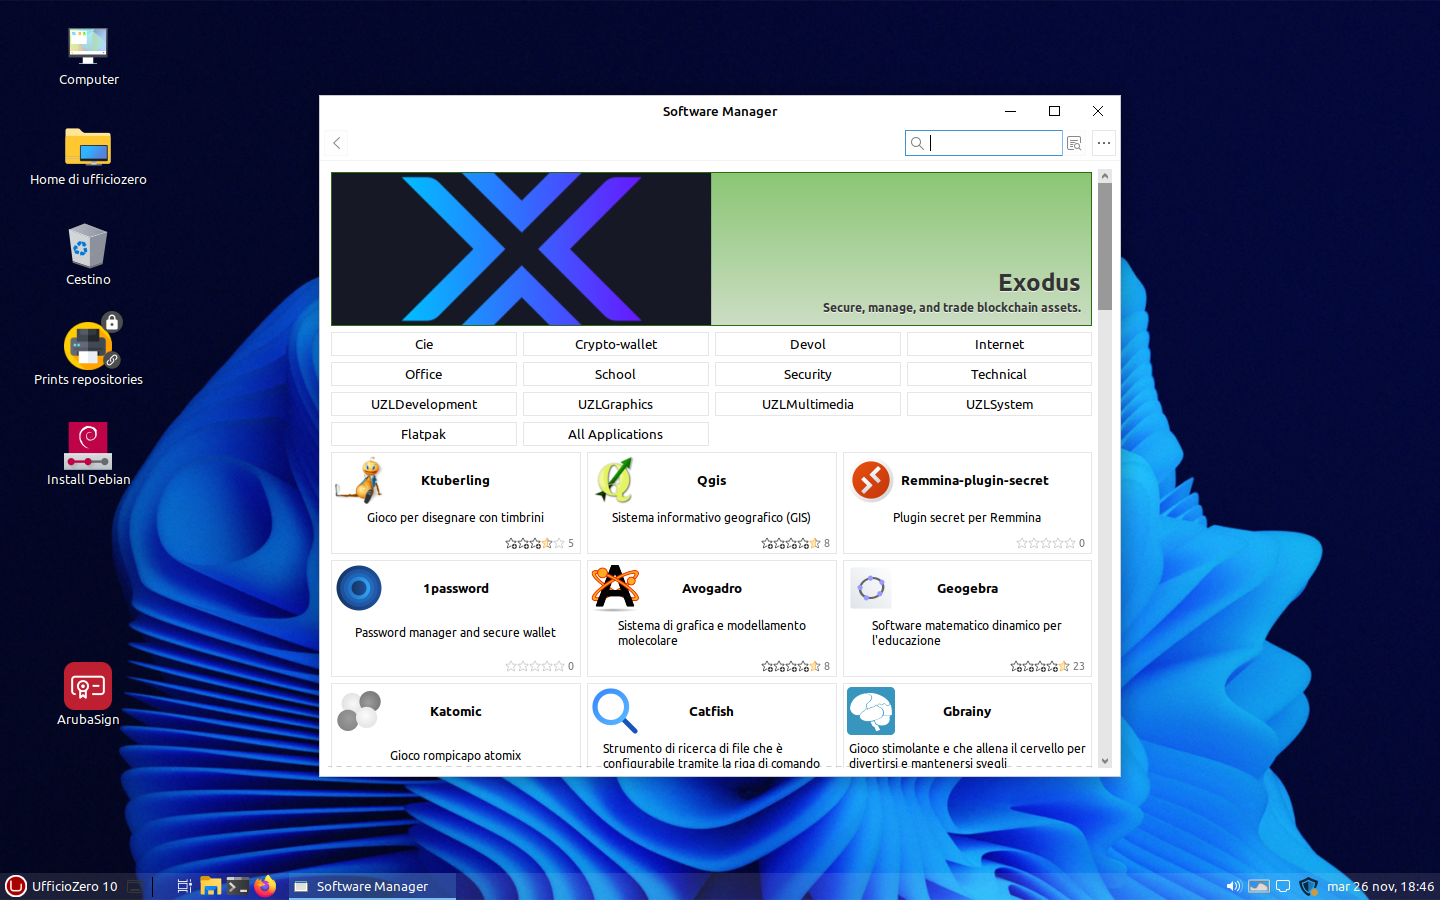Click the Geogebra app icon
This screenshot has height=900, width=1440.
tap(871, 588)
